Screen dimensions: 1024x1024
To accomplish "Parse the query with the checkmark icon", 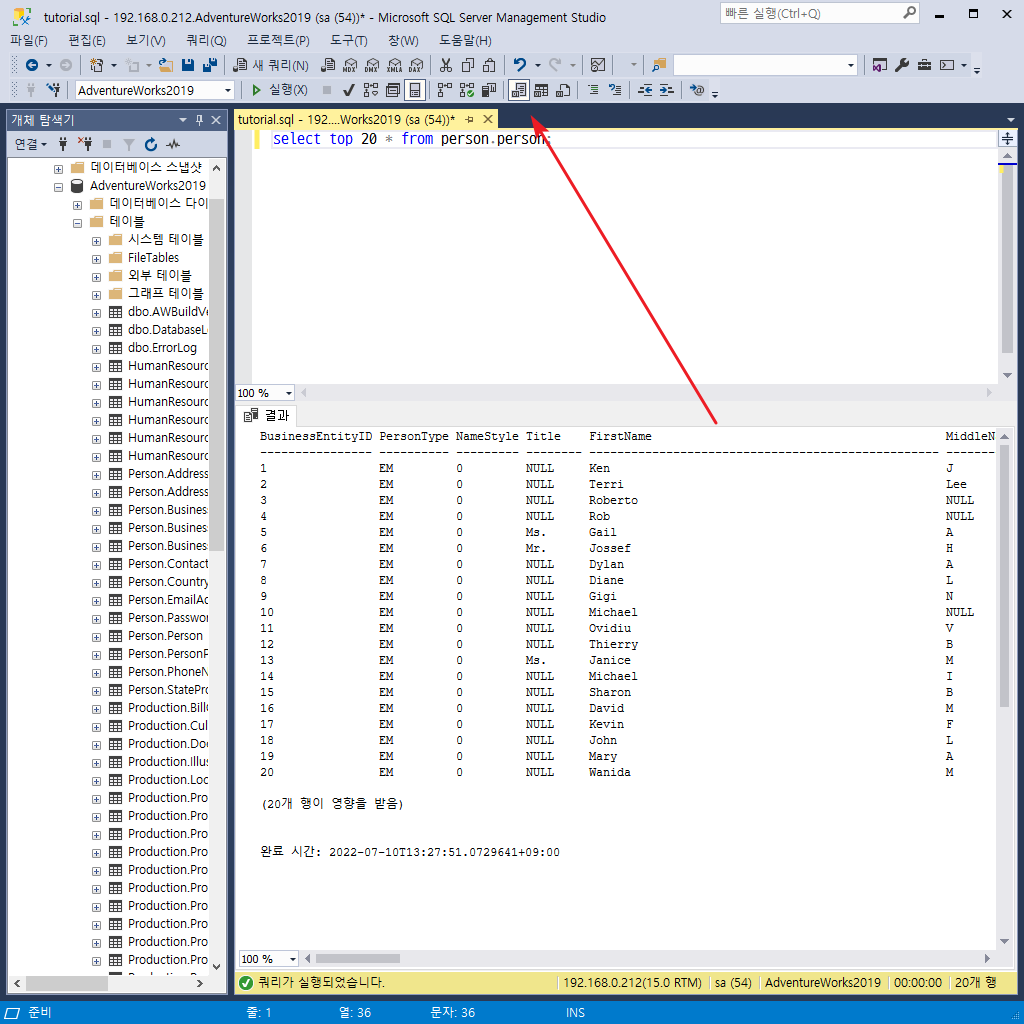I will tap(349, 90).
